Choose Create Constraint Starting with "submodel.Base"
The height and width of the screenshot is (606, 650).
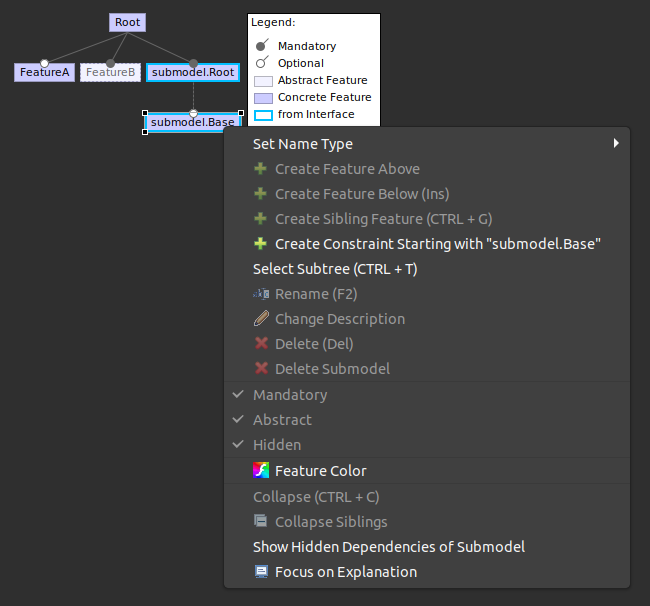tap(427, 244)
